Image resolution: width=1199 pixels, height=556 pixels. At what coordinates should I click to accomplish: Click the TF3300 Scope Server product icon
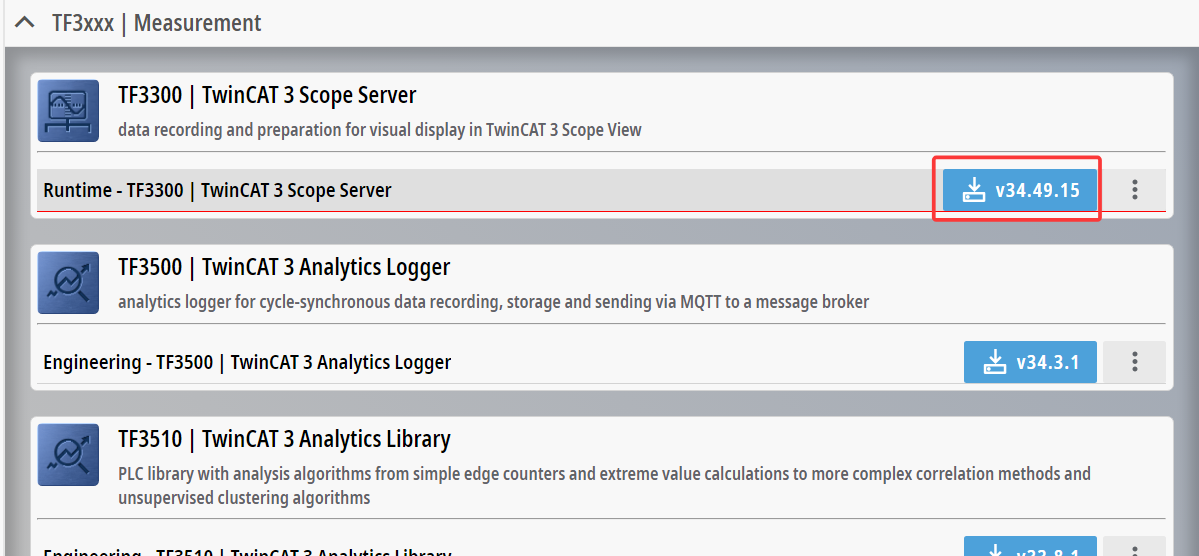pos(68,110)
